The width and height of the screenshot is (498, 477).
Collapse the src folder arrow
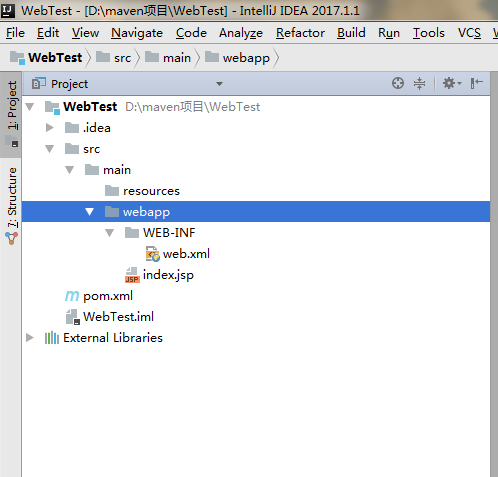(x=50, y=149)
